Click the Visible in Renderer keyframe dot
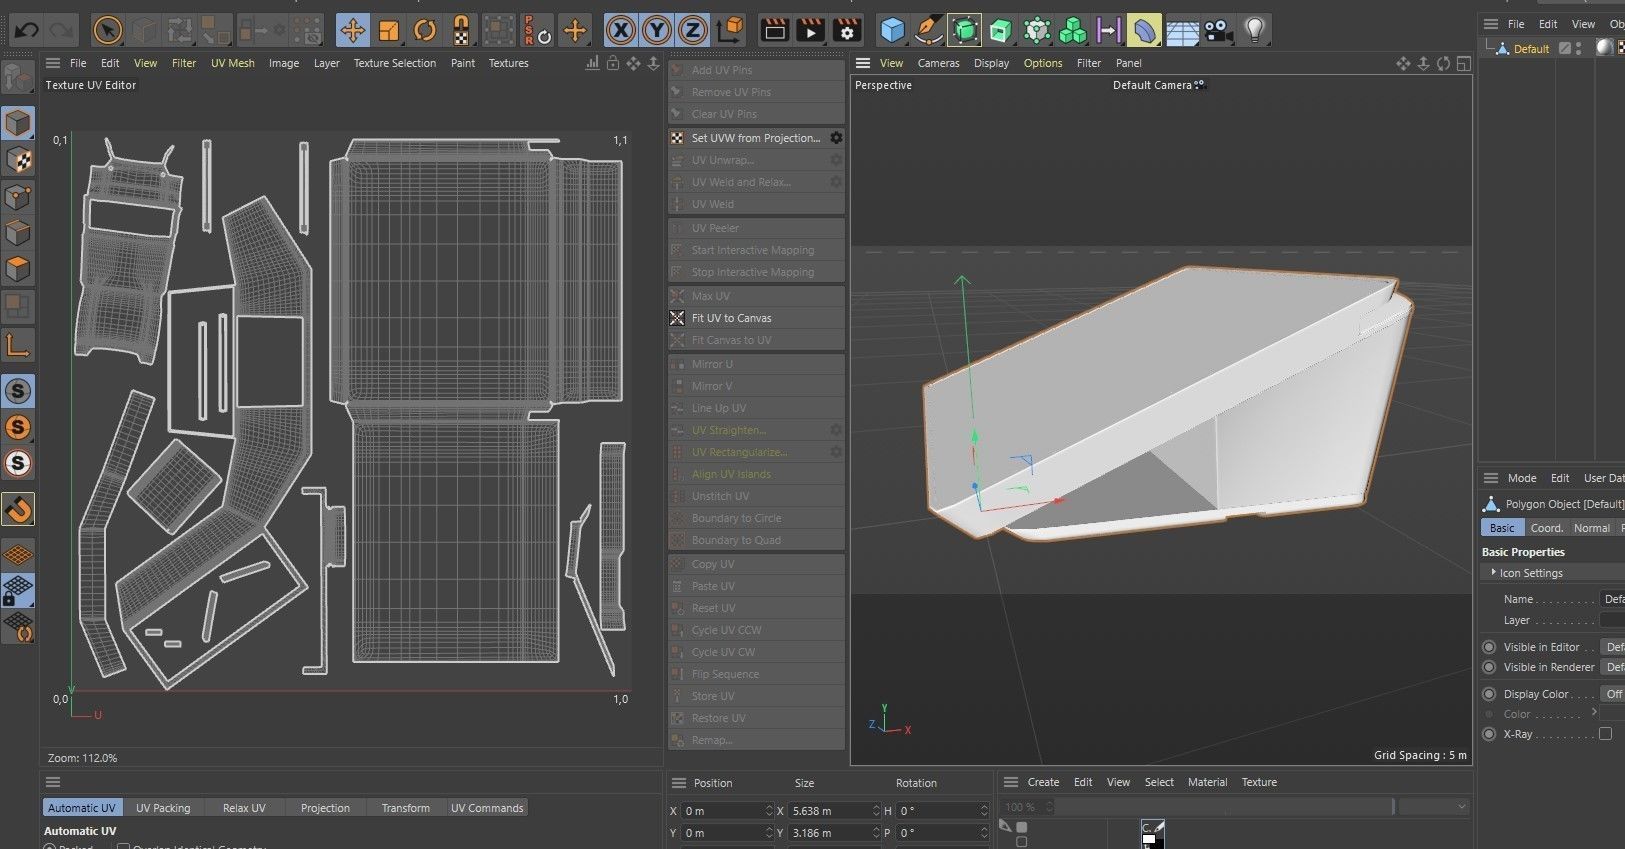The height and width of the screenshot is (849, 1625). pyautogui.click(x=1489, y=667)
